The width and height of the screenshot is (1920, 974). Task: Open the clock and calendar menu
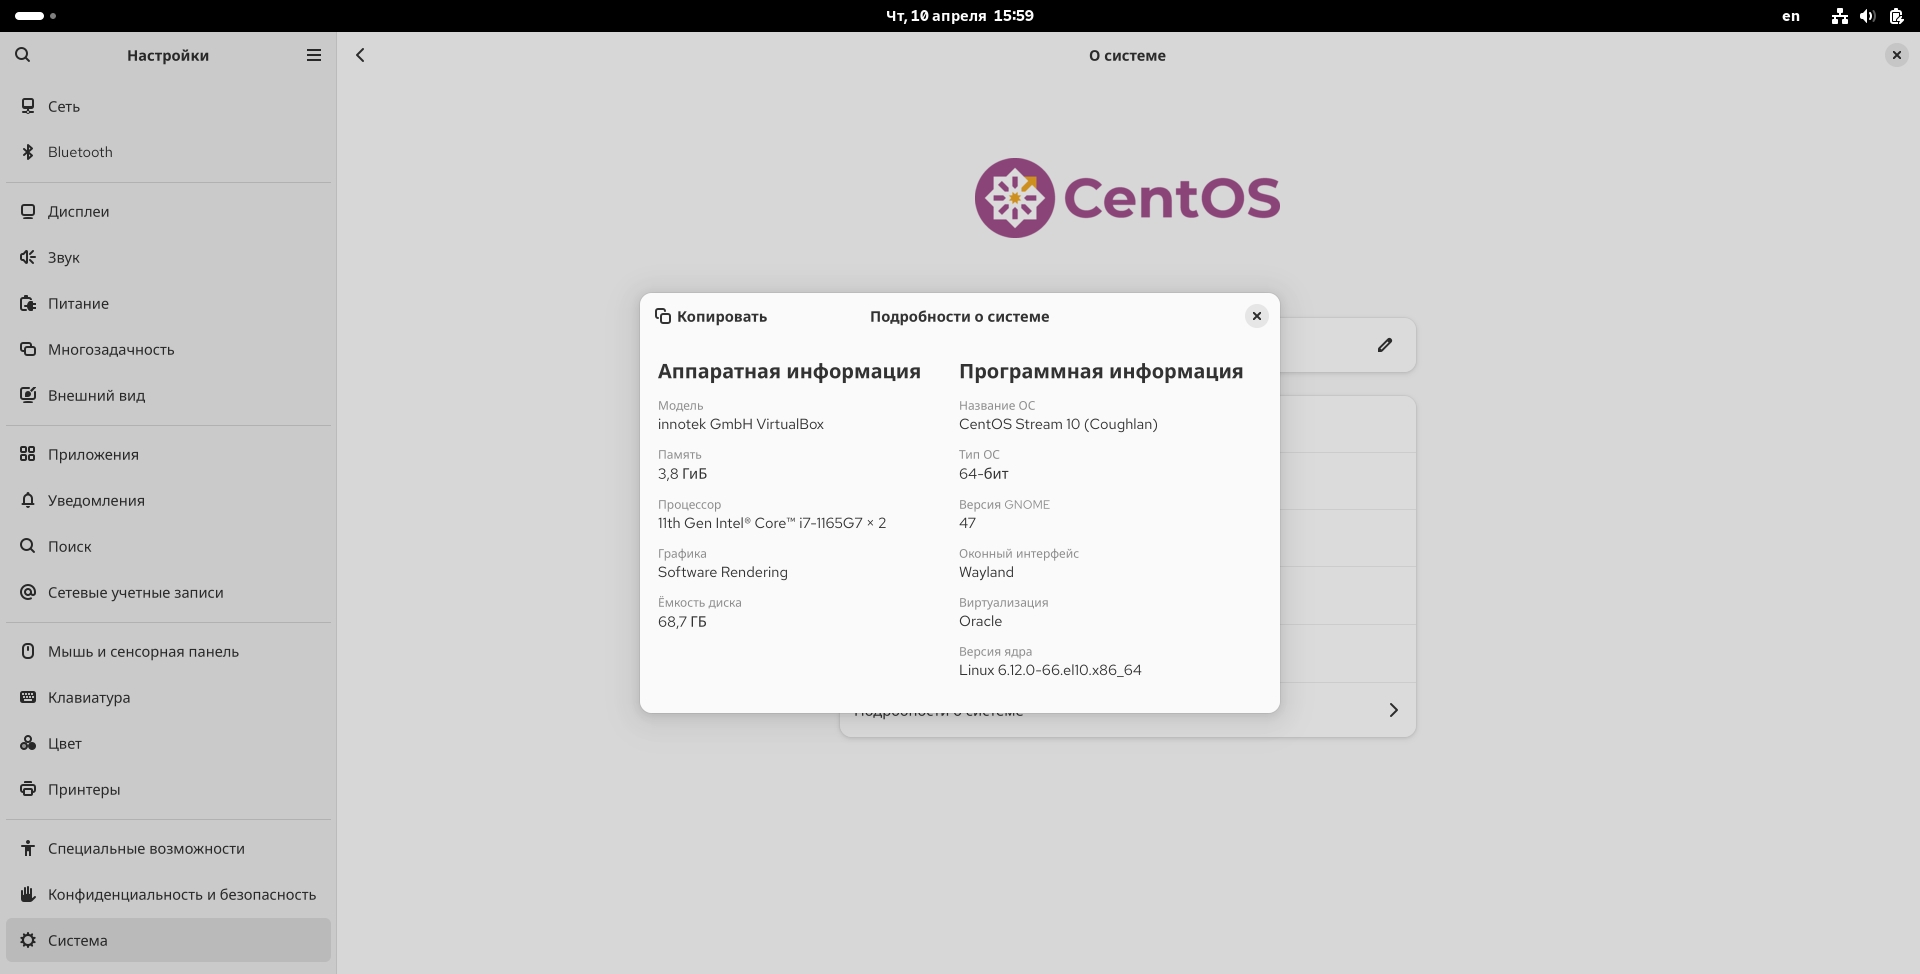960,16
